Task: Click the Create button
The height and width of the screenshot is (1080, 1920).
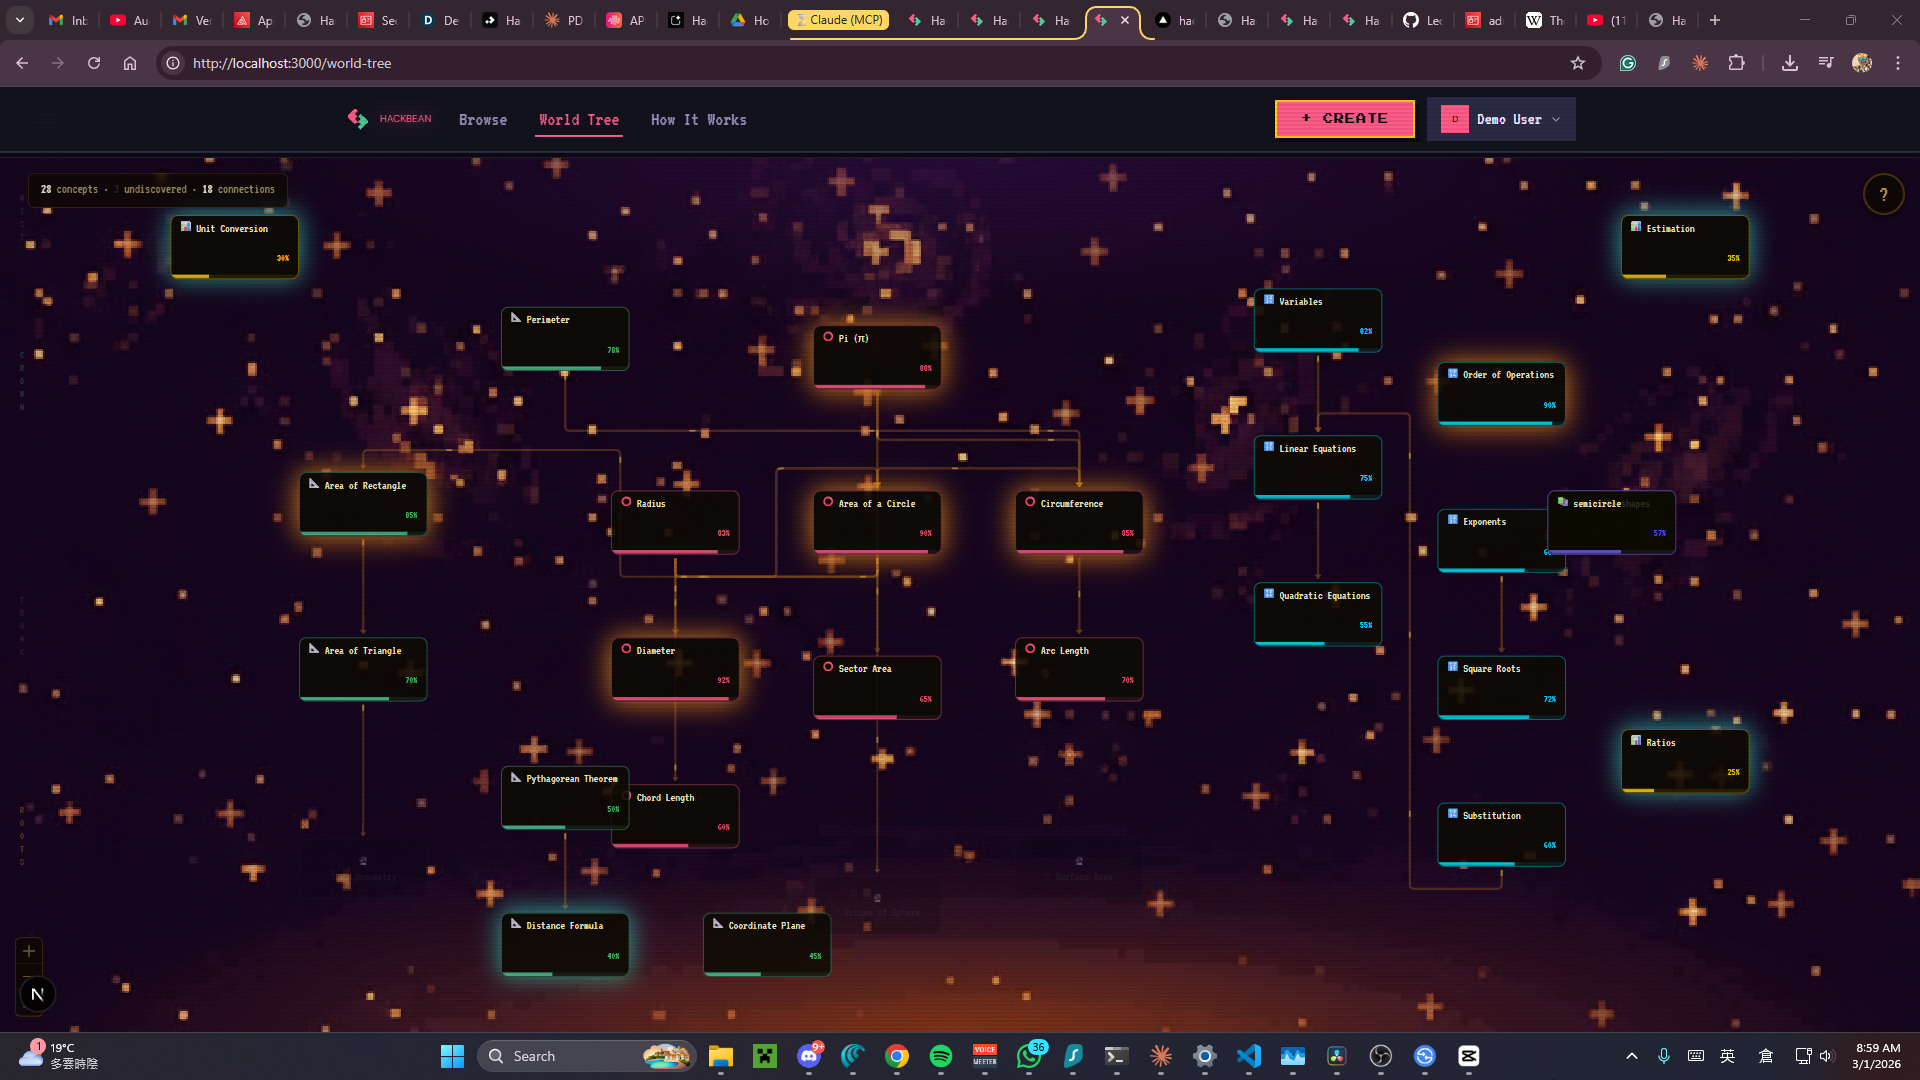Action: tap(1344, 118)
